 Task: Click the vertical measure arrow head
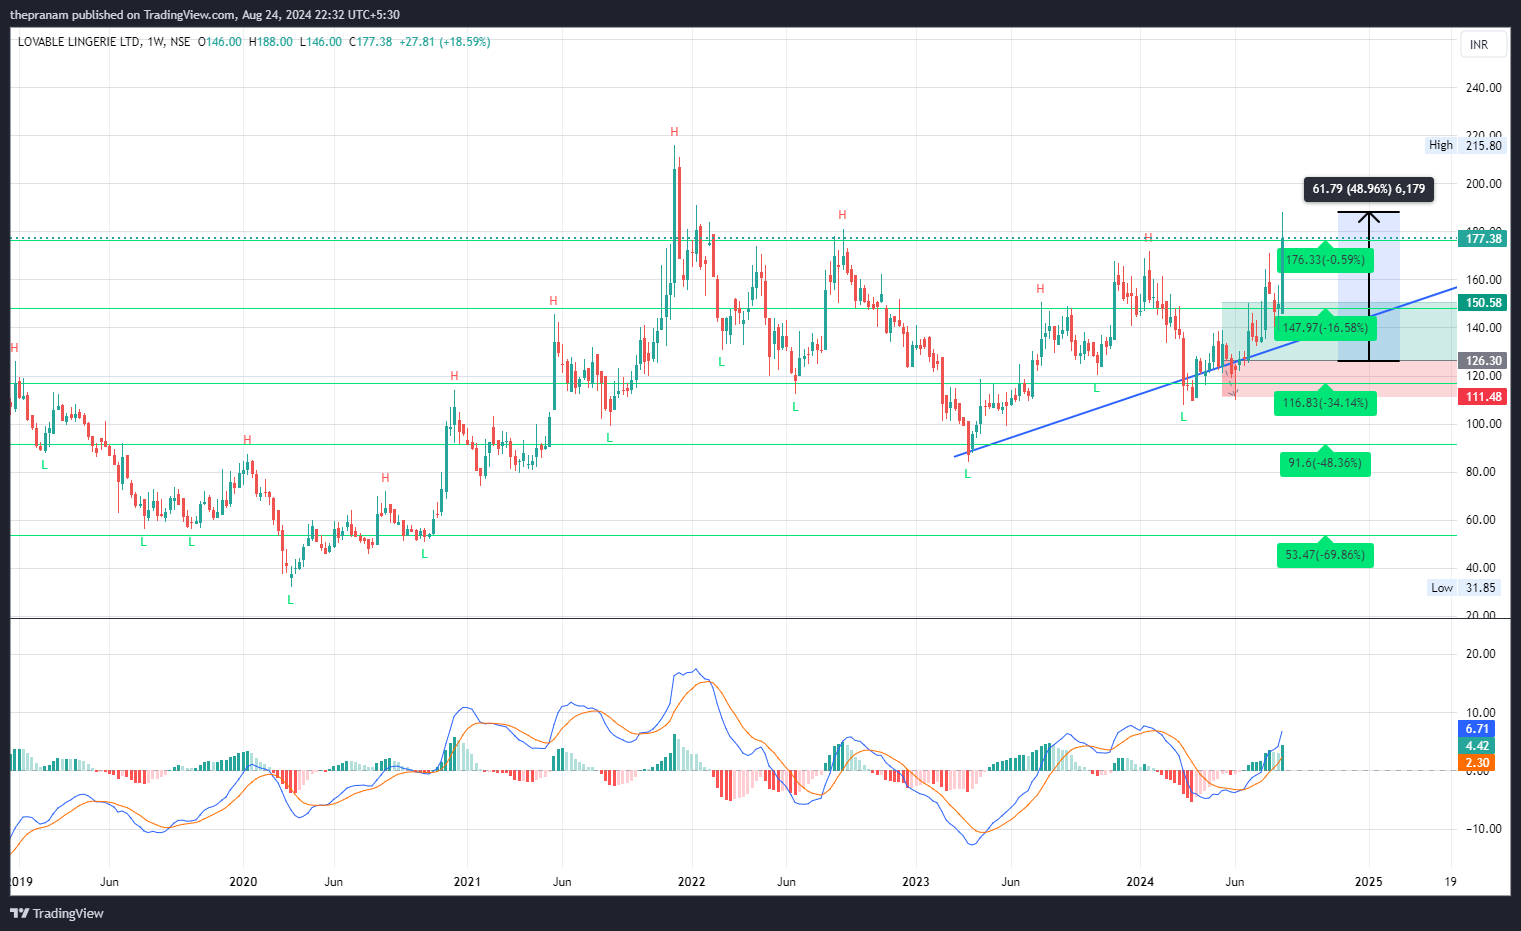(1369, 216)
